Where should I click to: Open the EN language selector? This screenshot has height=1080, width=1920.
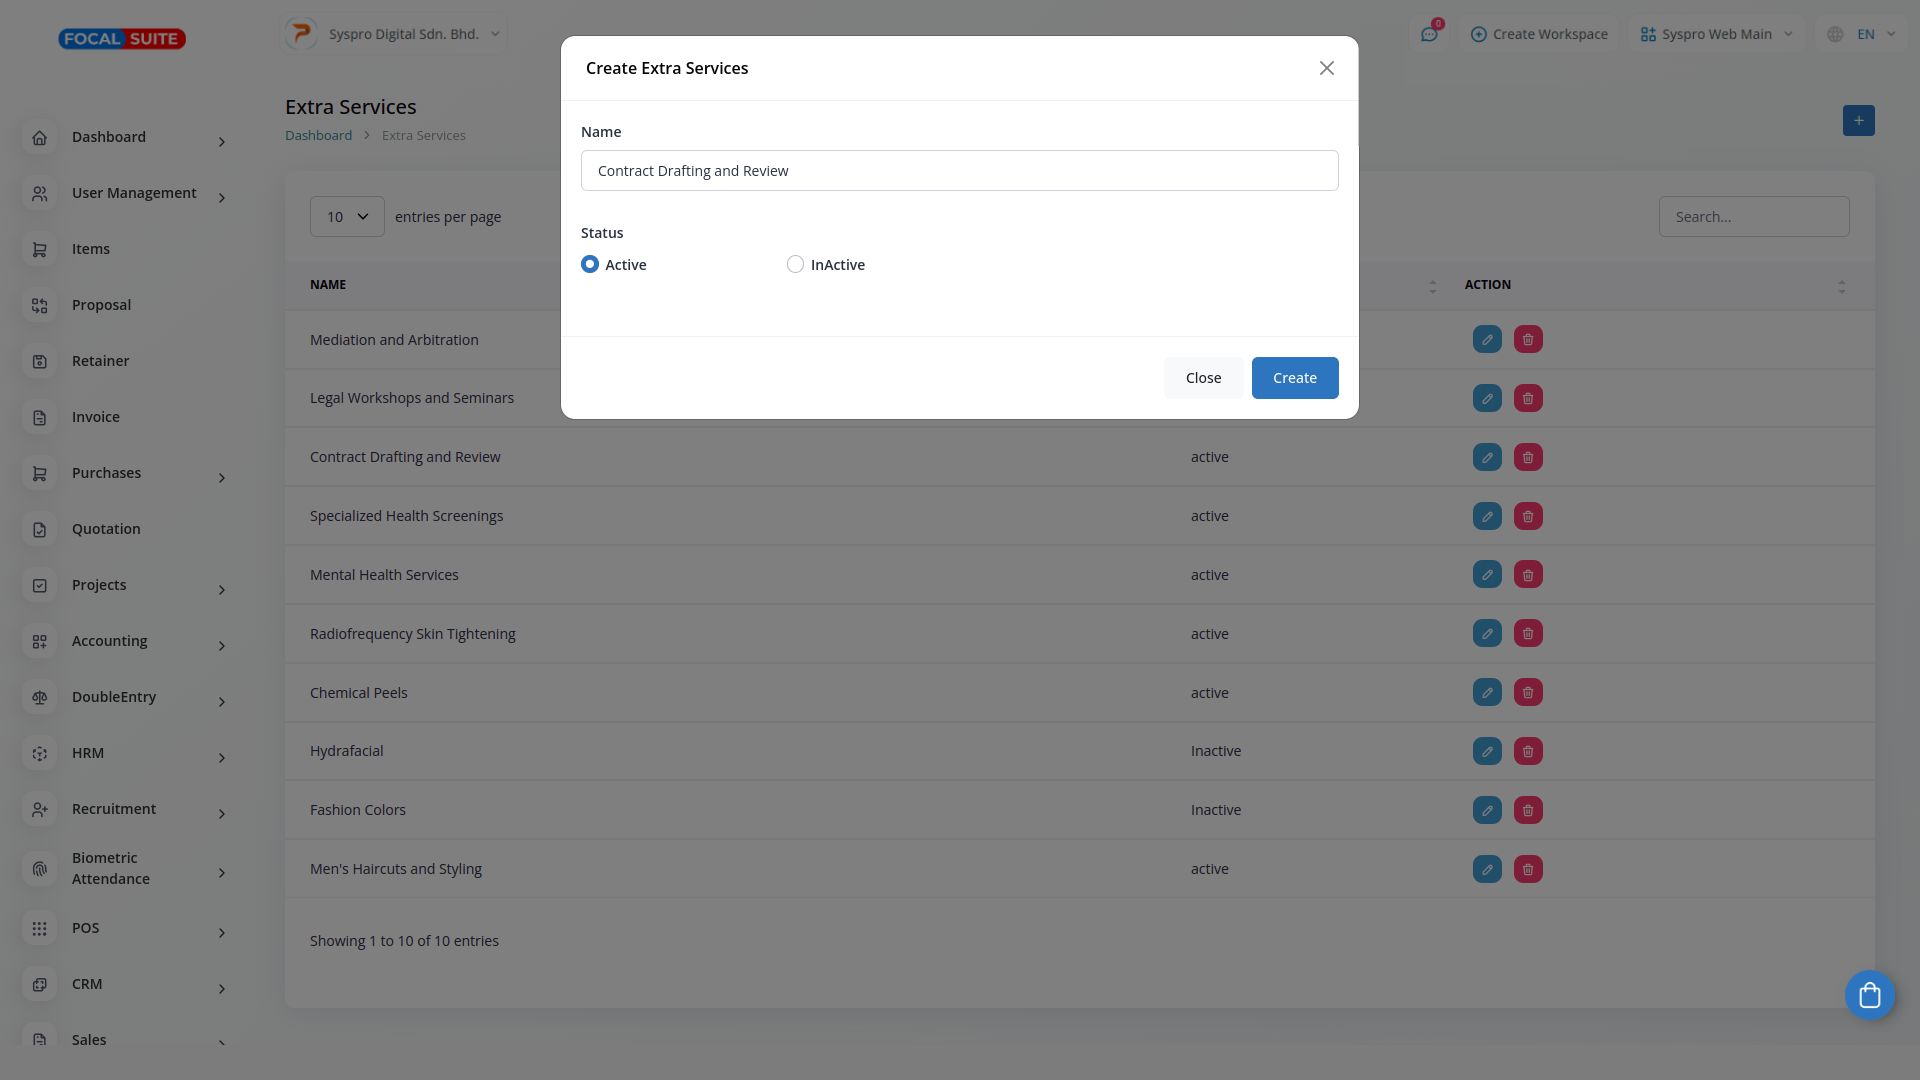tap(1862, 34)
